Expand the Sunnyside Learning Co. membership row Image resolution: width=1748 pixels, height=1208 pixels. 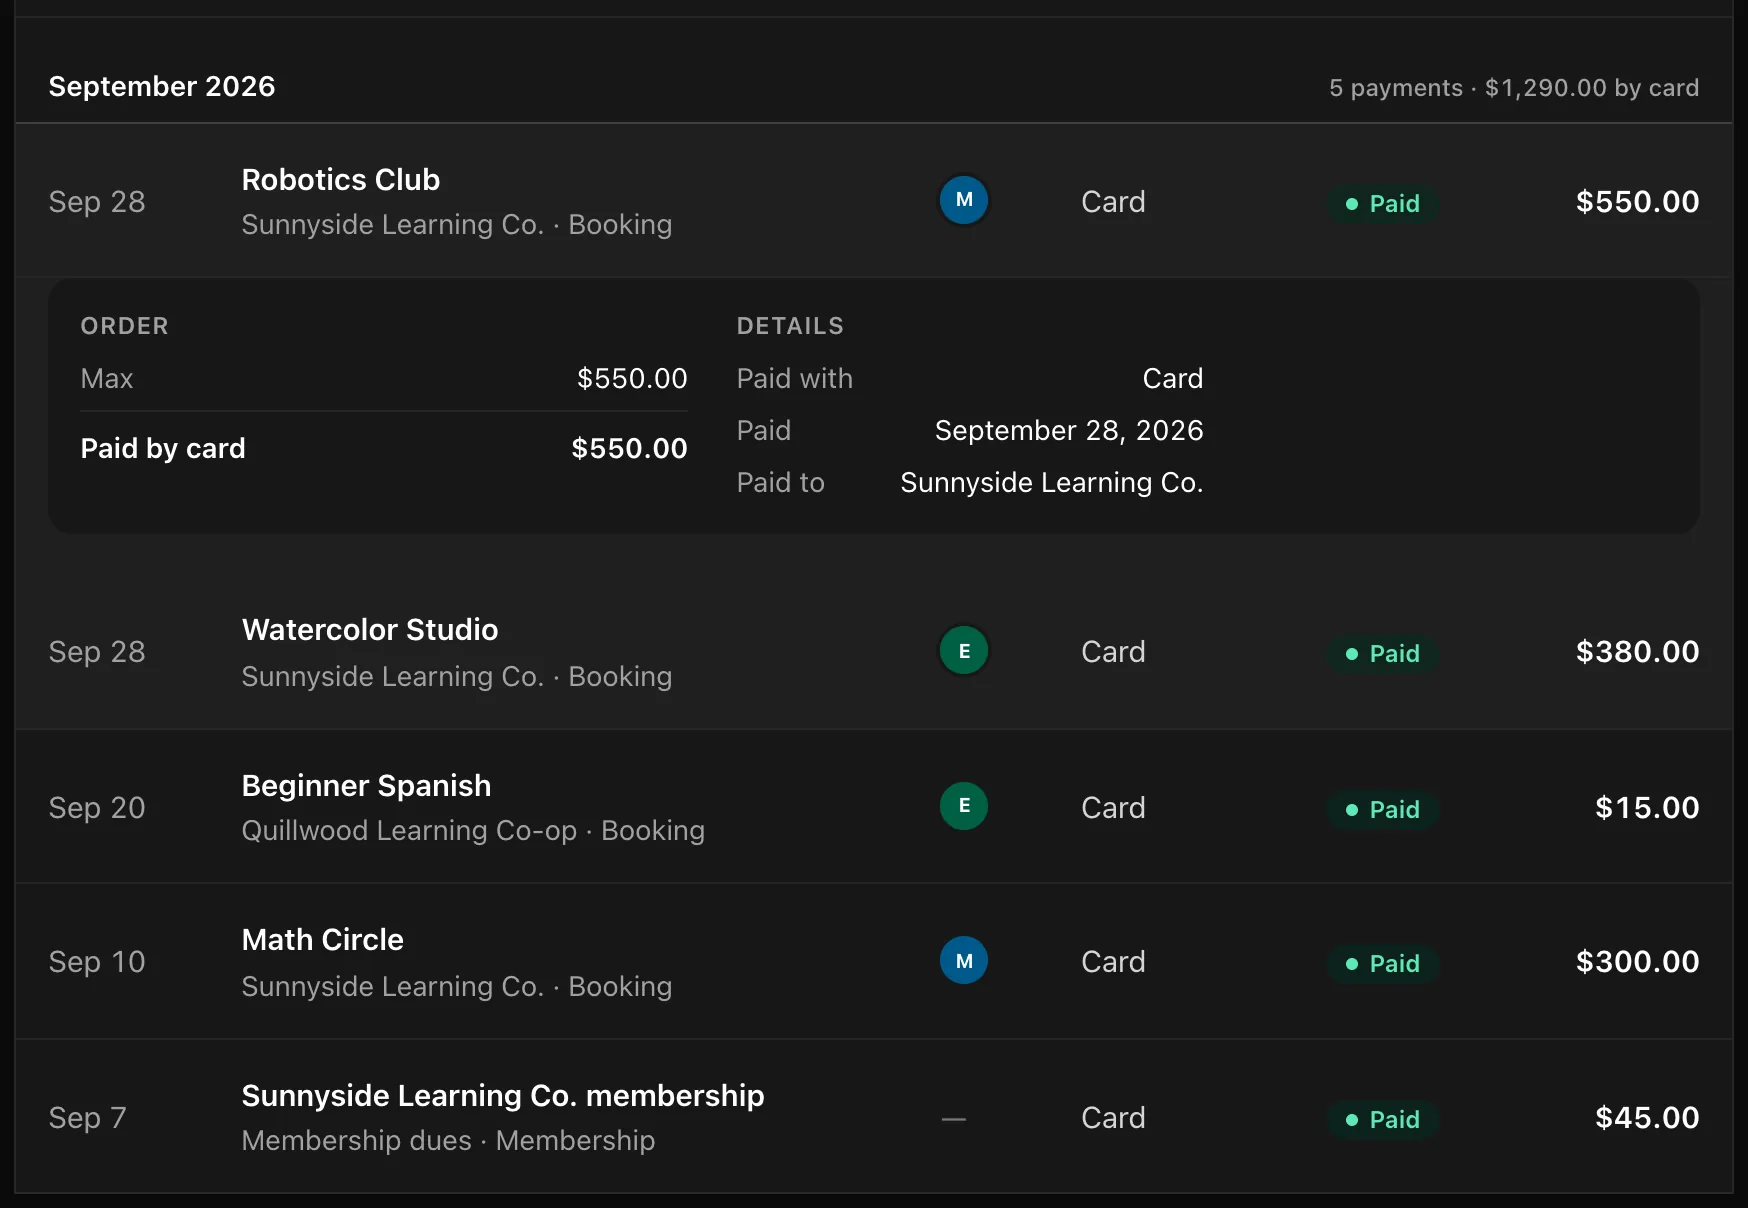coord(874,1117)
